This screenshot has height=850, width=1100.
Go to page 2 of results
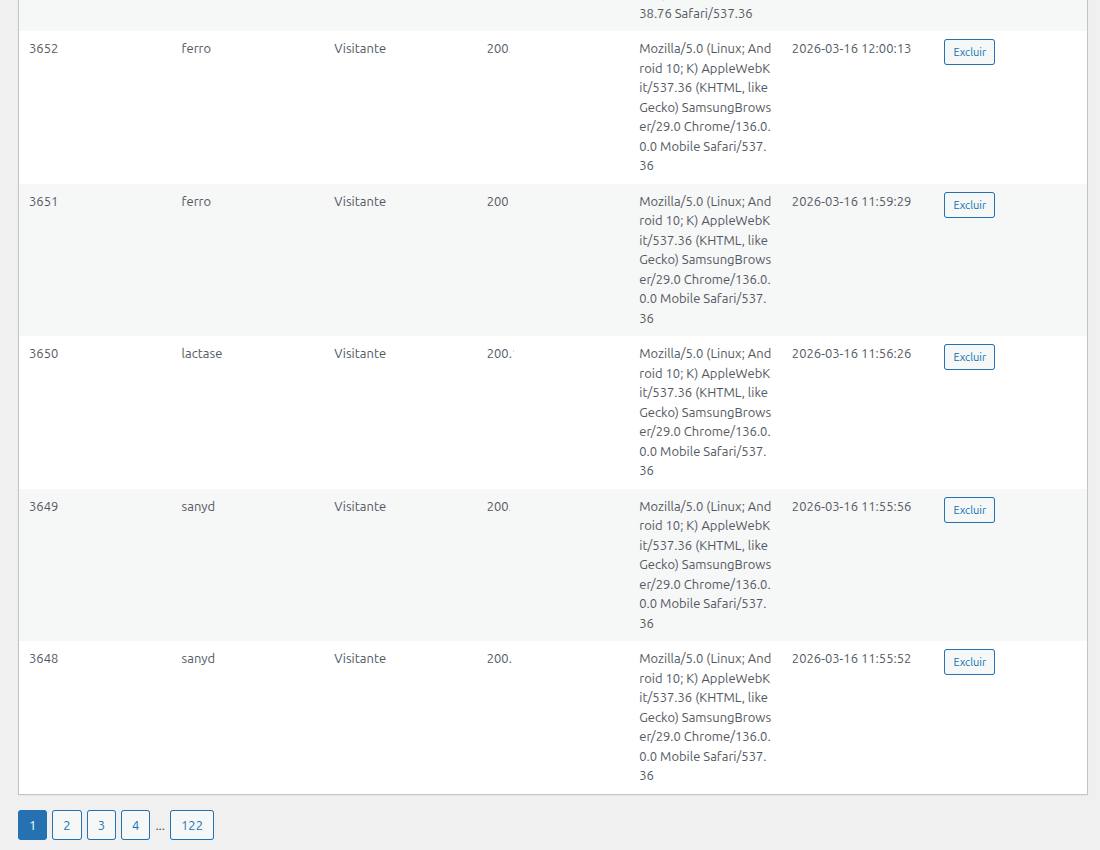[66, 825]
